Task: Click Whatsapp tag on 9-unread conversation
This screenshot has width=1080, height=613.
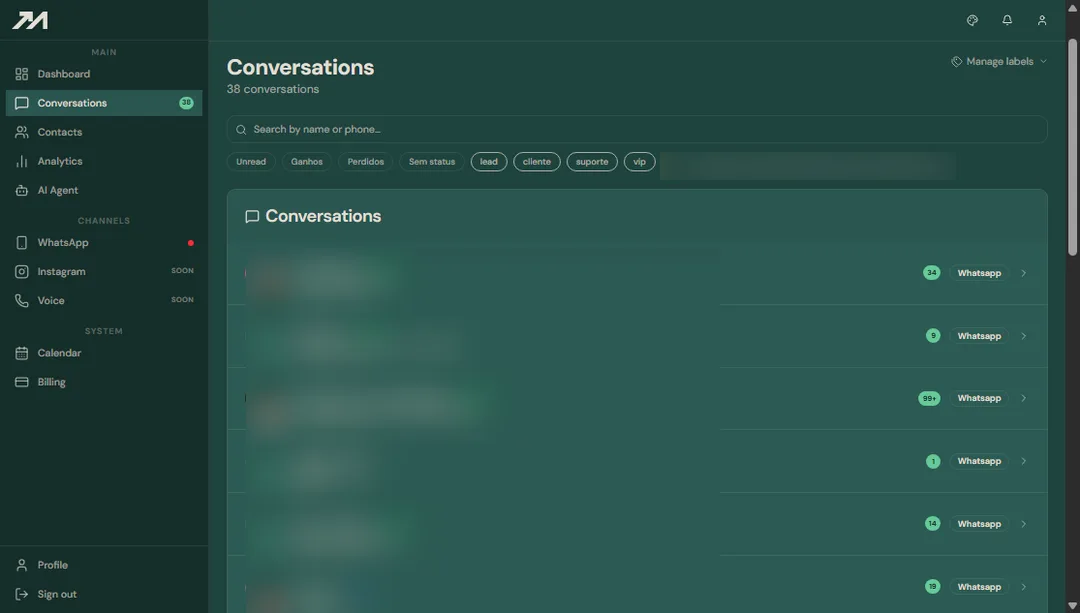Action: [x=979, y=336]
